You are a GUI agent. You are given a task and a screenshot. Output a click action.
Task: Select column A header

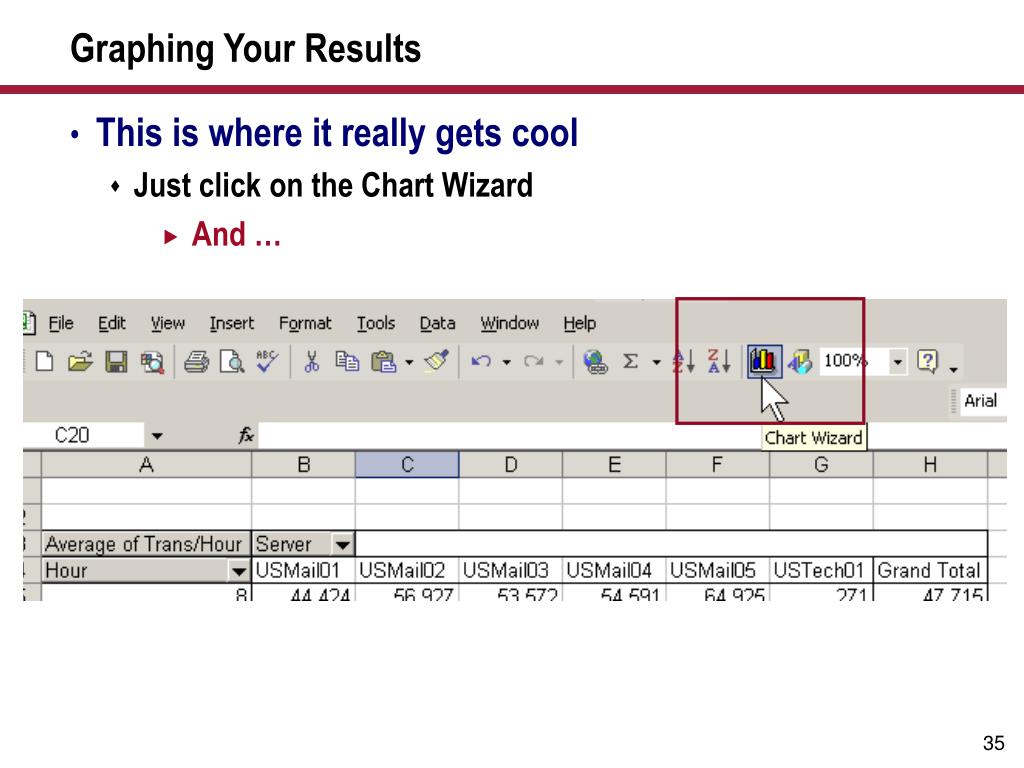146,465
